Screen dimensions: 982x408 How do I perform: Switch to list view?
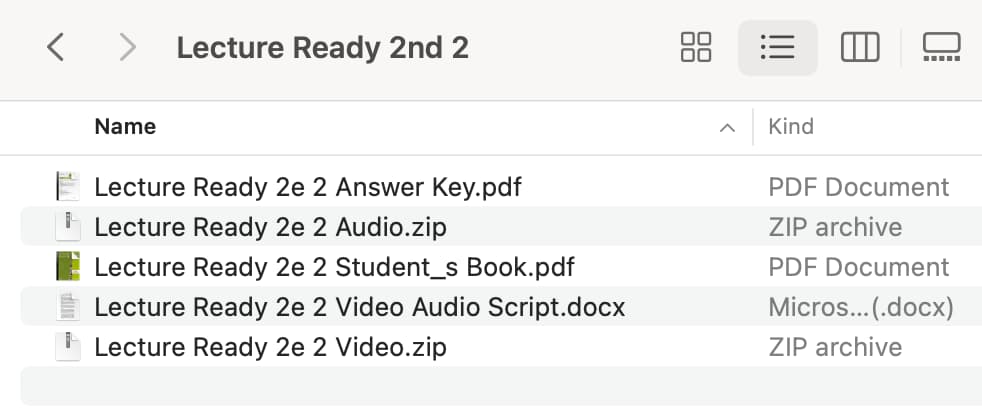(x=777, y=47)
